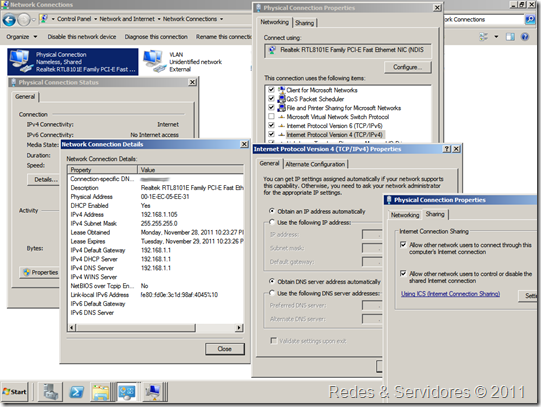Click the Forward navigation arrow

(x=24, y=20)
